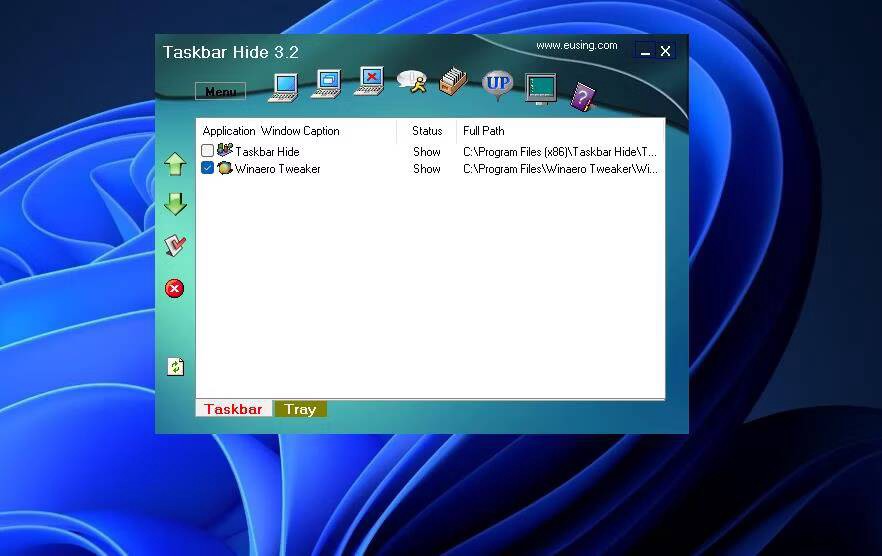Uncheck the Winaero Tweaker row checkbox

[x=207, y=168]
